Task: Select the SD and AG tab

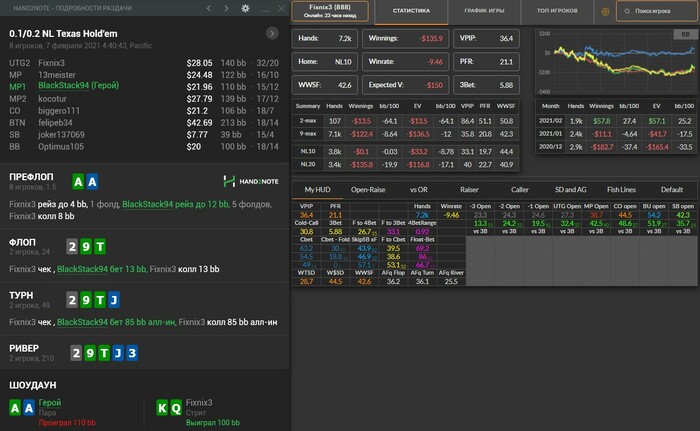Action: tap(571, 190)
